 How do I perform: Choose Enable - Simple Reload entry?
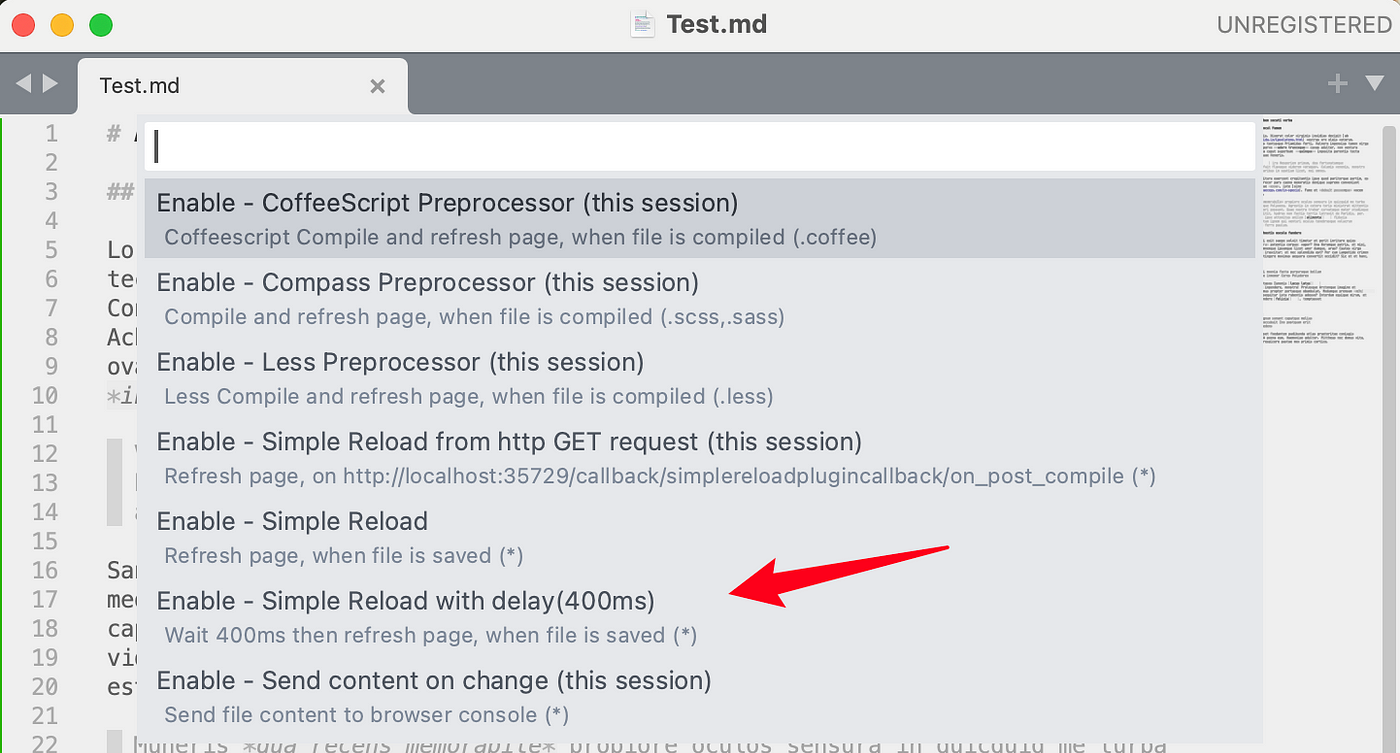point(700,537)
